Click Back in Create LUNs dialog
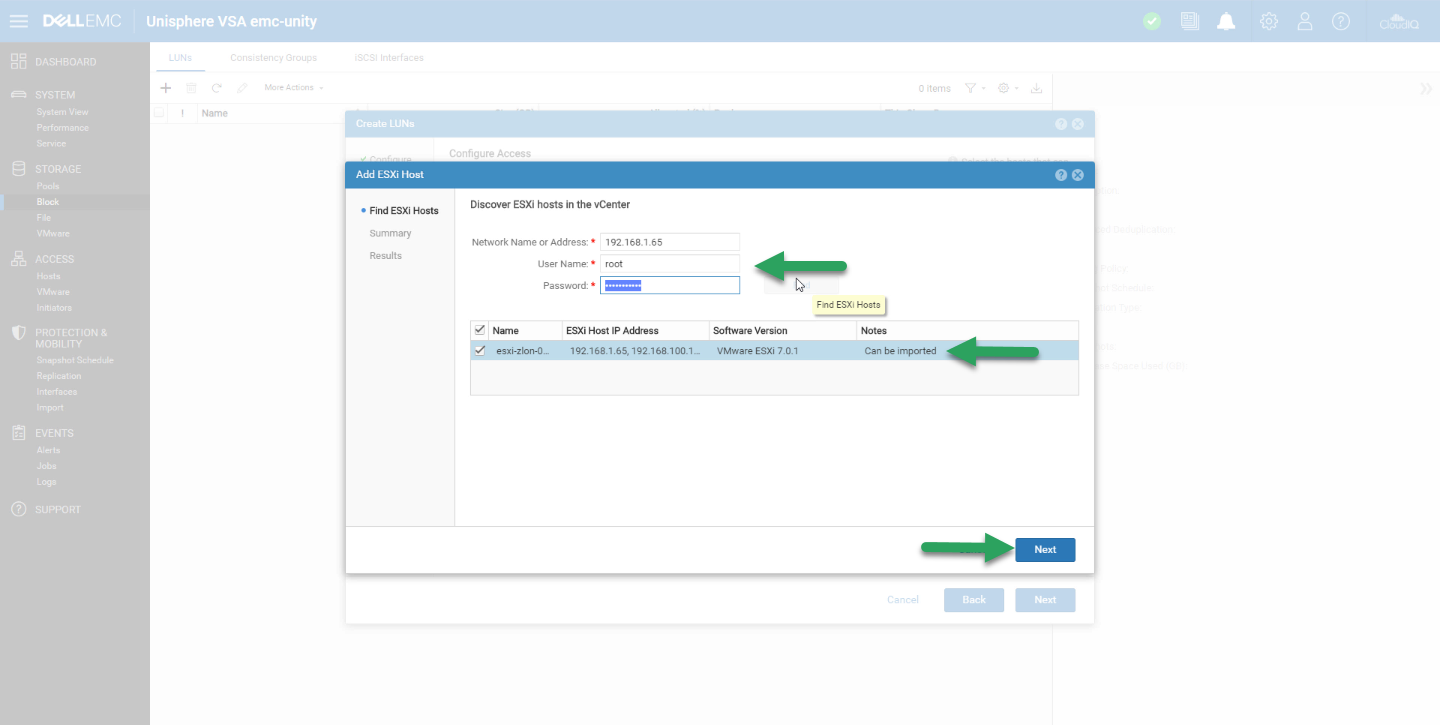Screen dimensions: 1440x725 [974, 600]
